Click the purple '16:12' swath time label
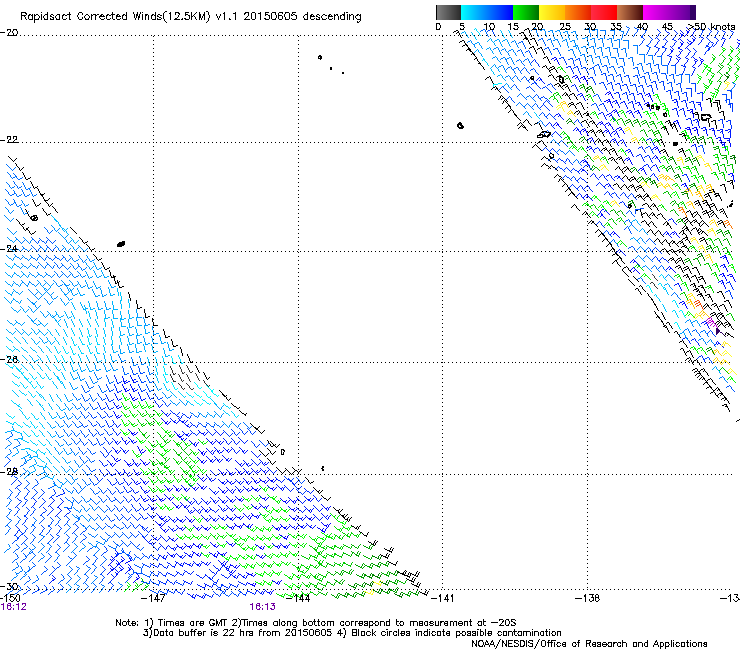The width and height of the screenshot is (740, 650). [x=14, y=607]
